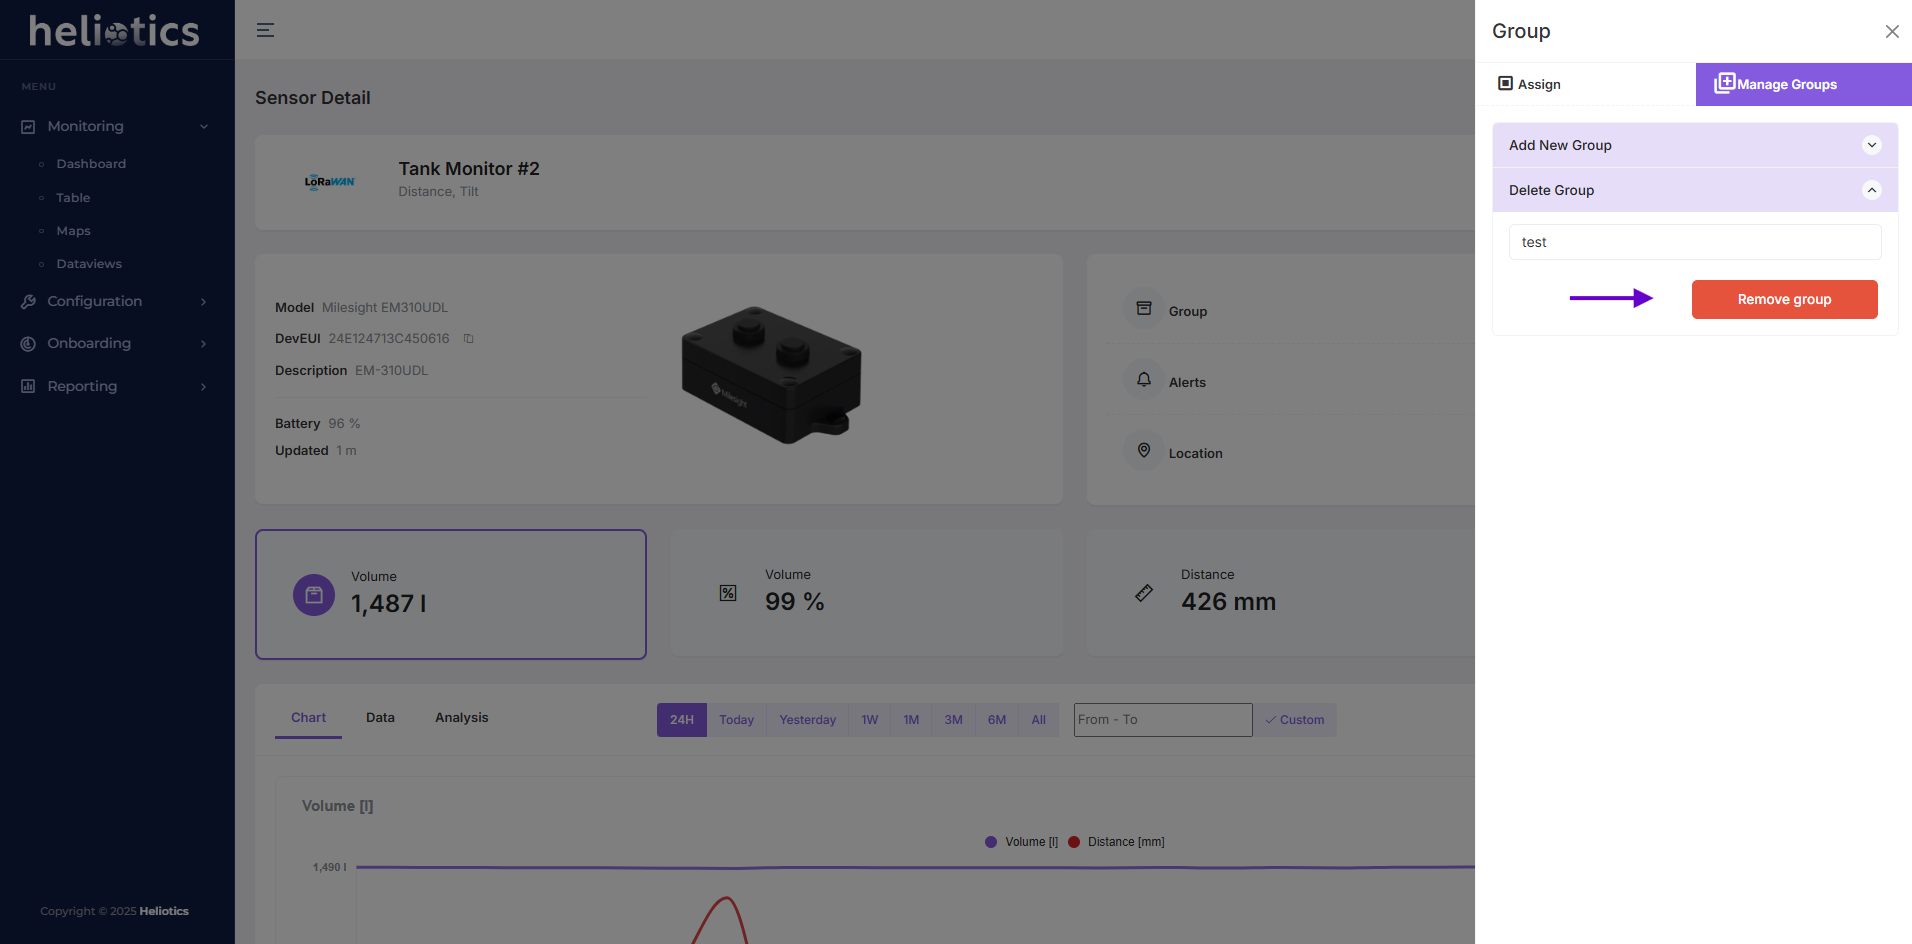The image size is (1912, 944).
Task: Click the Distance ruler icon
Action: [1144, 593]
